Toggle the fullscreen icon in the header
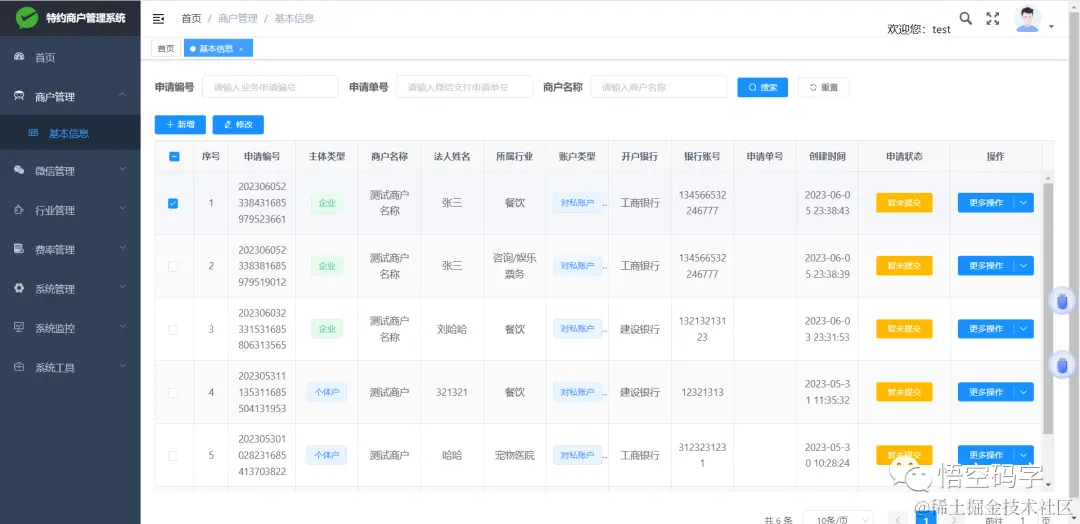1080x524 pixels. tap(993, 19)
